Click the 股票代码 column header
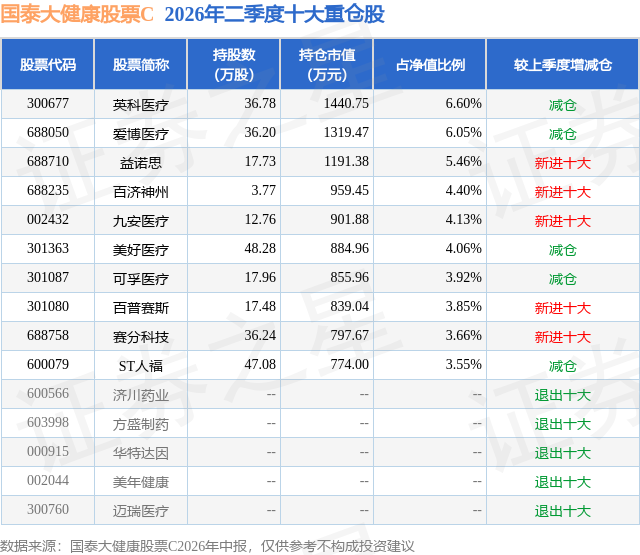This screenshot has height=555, width=640. coord(48,64)
